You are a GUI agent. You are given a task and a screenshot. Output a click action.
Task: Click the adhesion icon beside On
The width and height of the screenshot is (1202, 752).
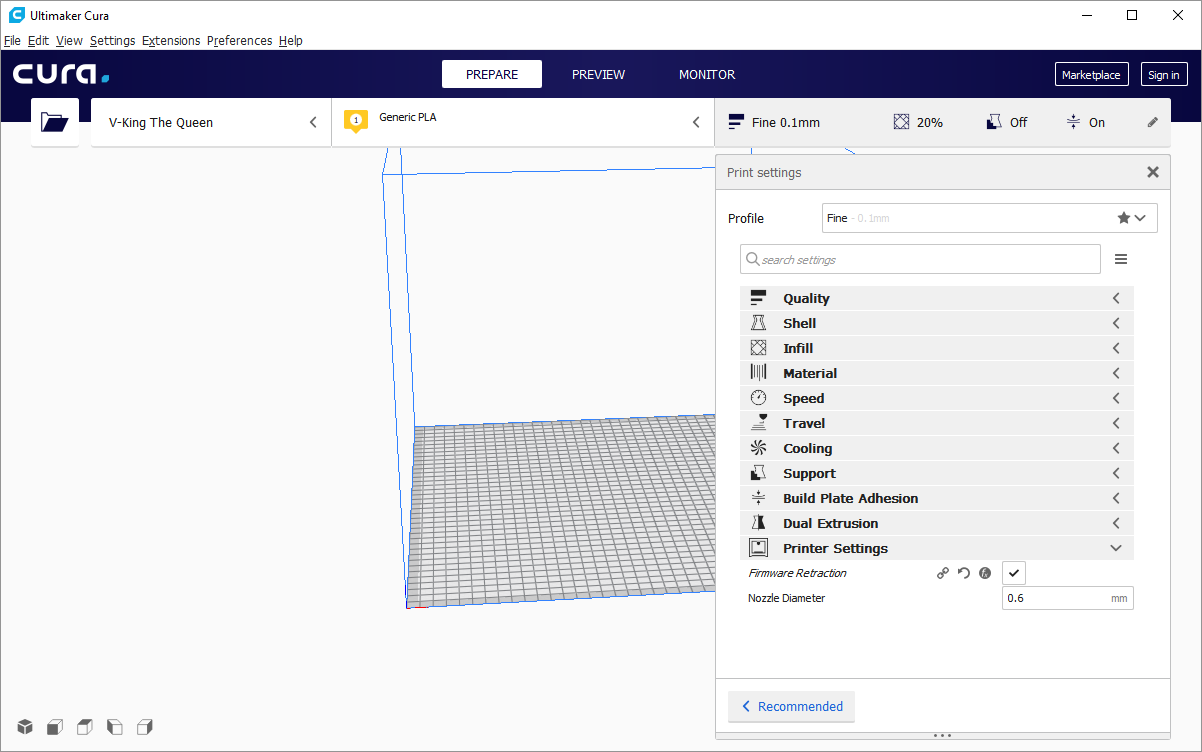coord(1073,122)
